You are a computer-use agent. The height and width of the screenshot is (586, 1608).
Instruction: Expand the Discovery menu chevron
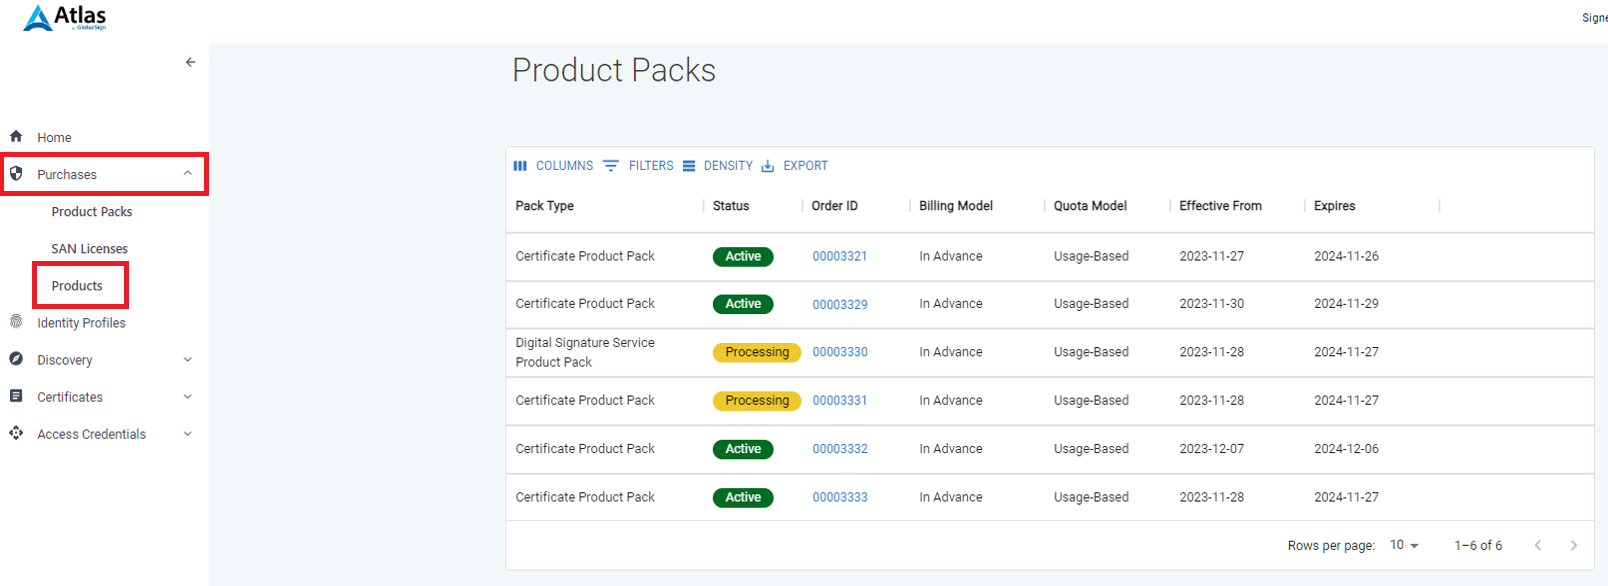pos(187,360)
